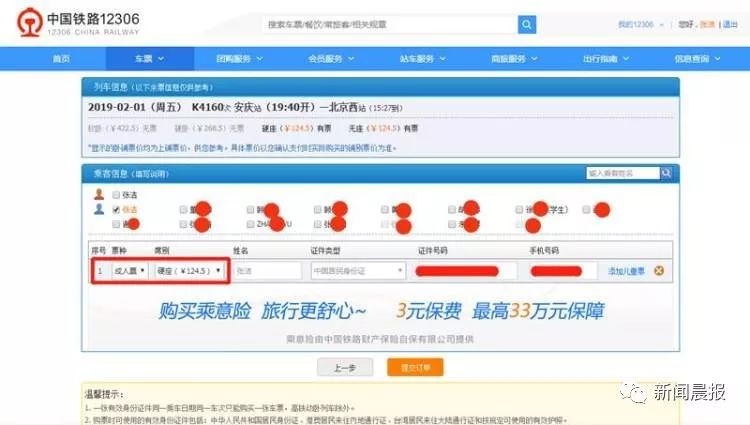Click the blue contacts person icon
Screen dimensions: 750x425
(x=99, y=209)
